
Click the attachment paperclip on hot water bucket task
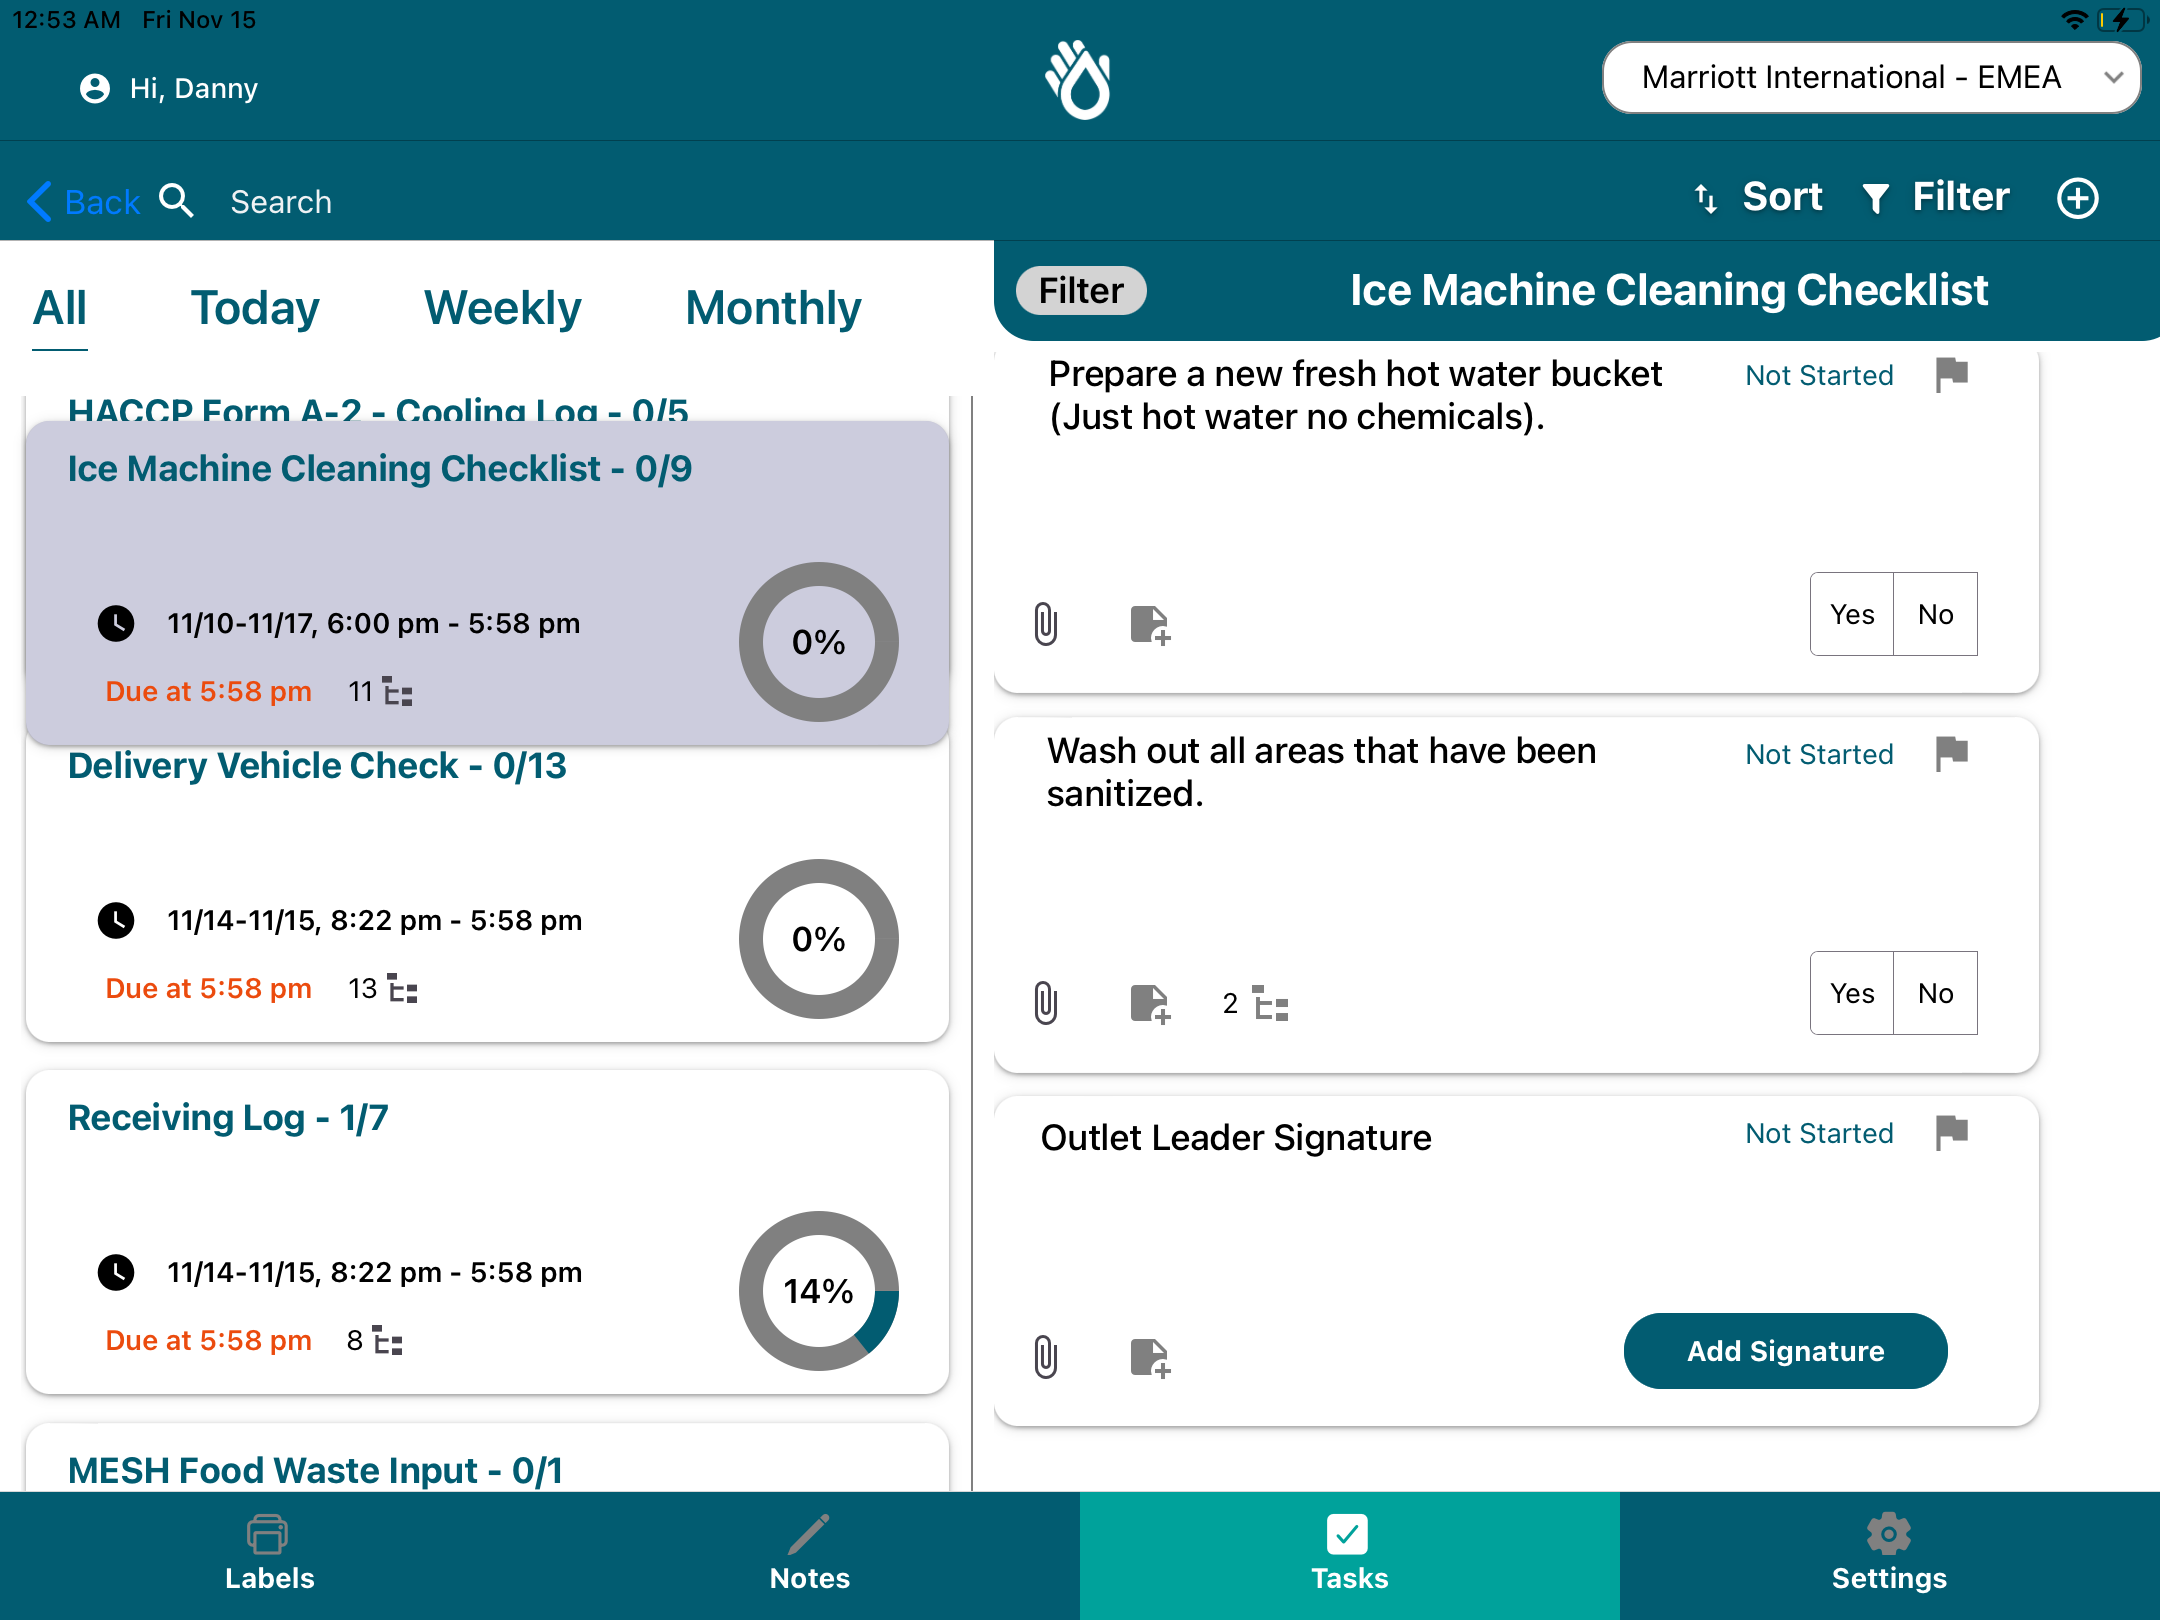pos(1045,624)
